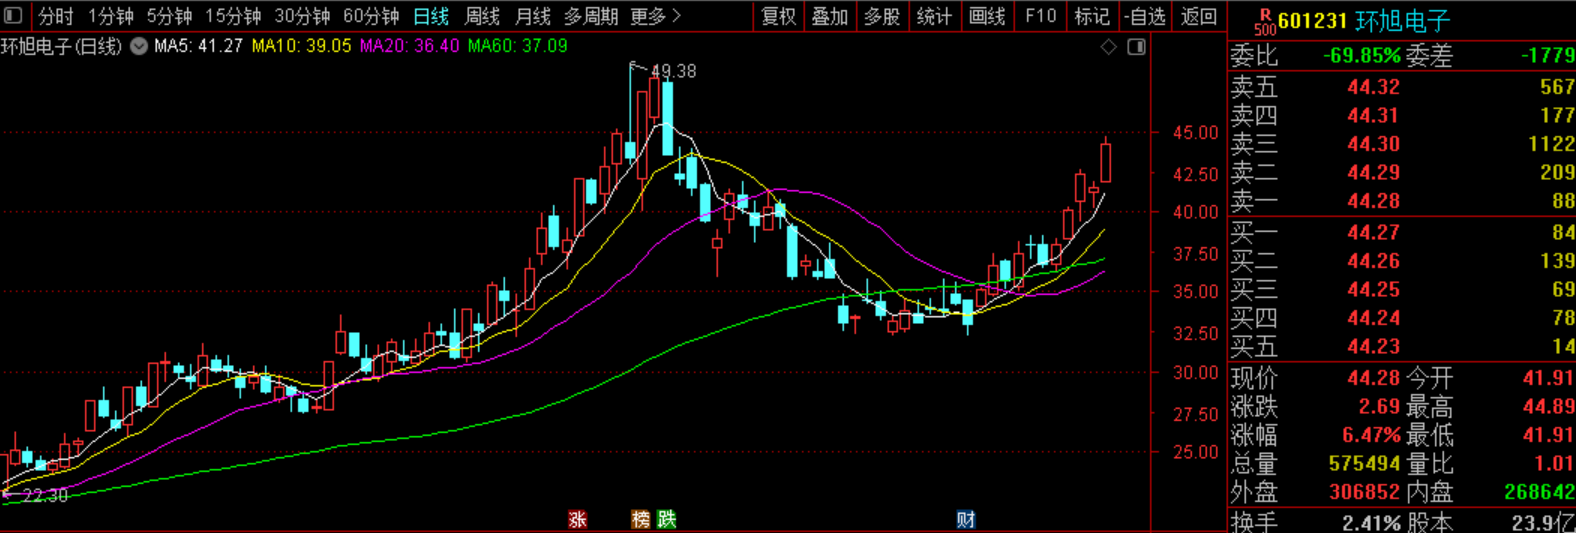The width and height of the screenshot is (1576, 533).
Task: Click the stock name 环旭电子 in the quote panel
Action: pos(1402,21)
